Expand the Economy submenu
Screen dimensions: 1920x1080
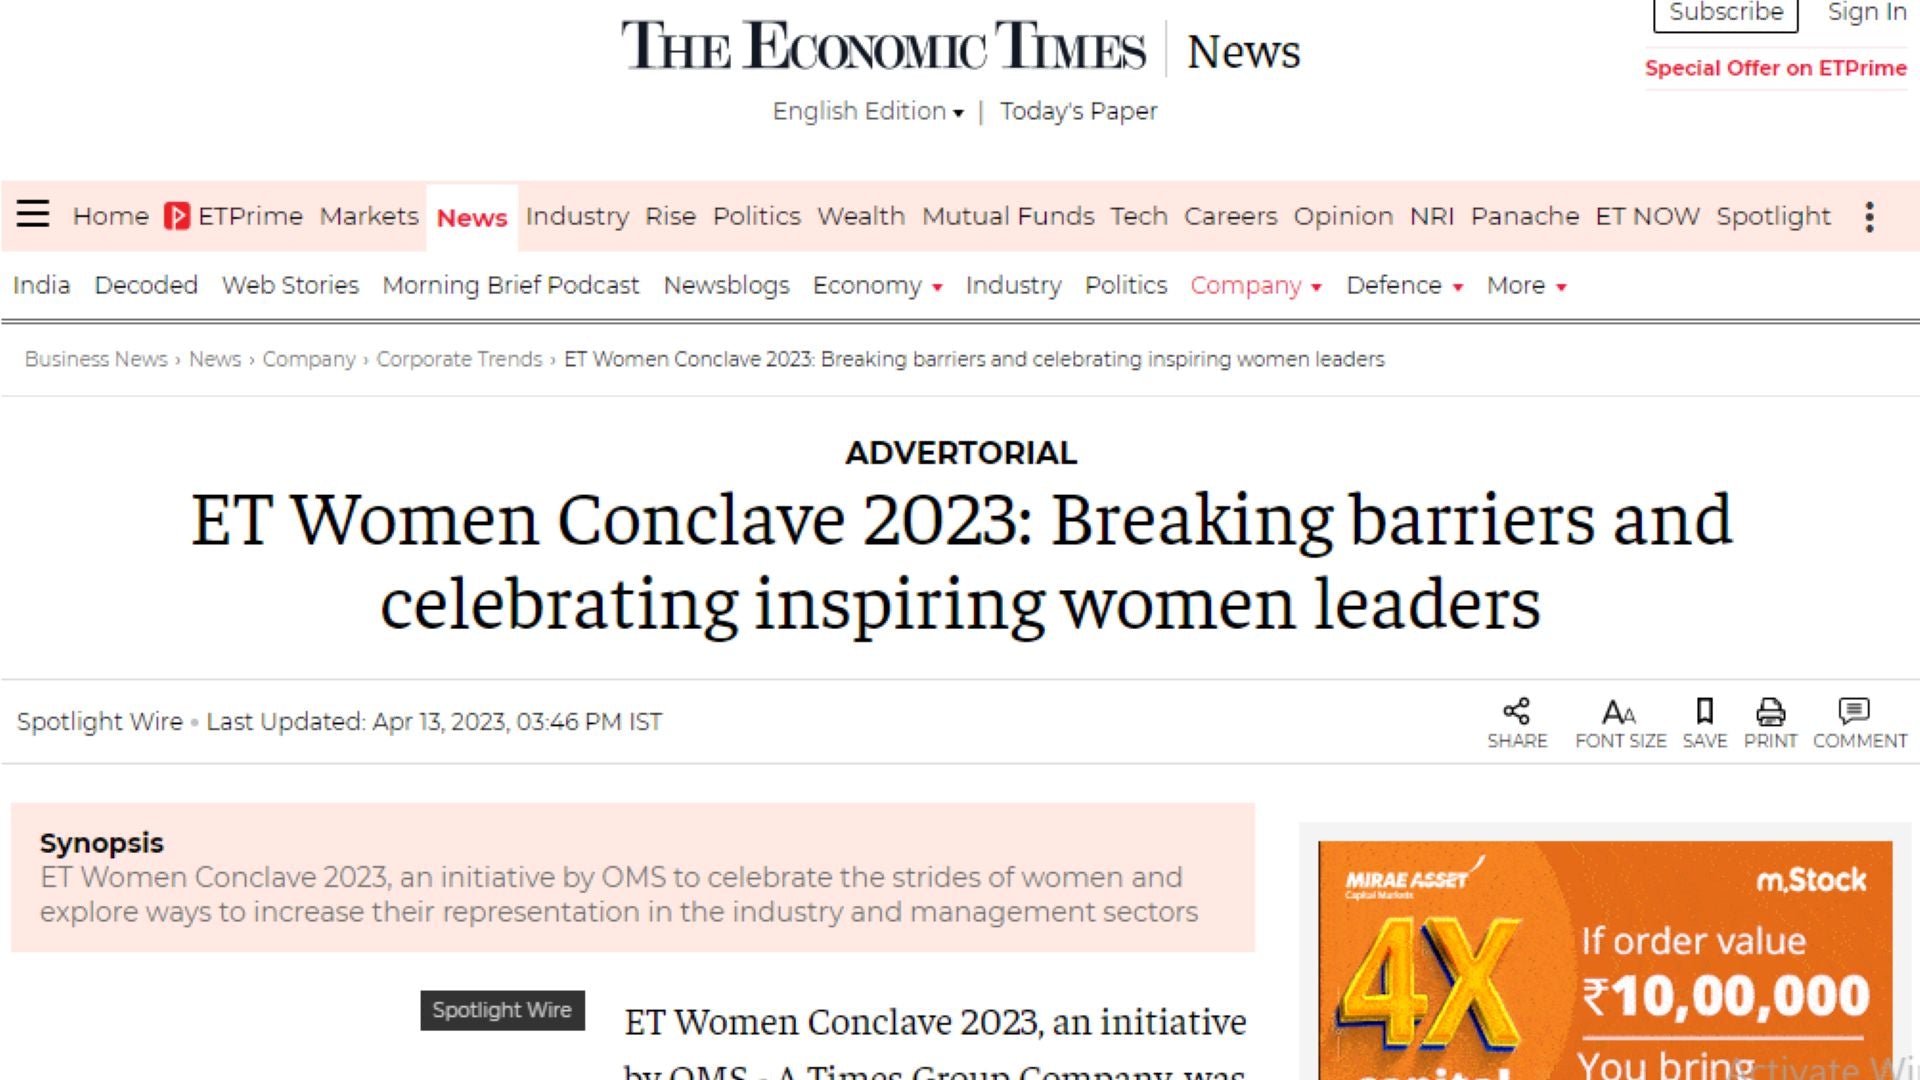tap(877, 286)
